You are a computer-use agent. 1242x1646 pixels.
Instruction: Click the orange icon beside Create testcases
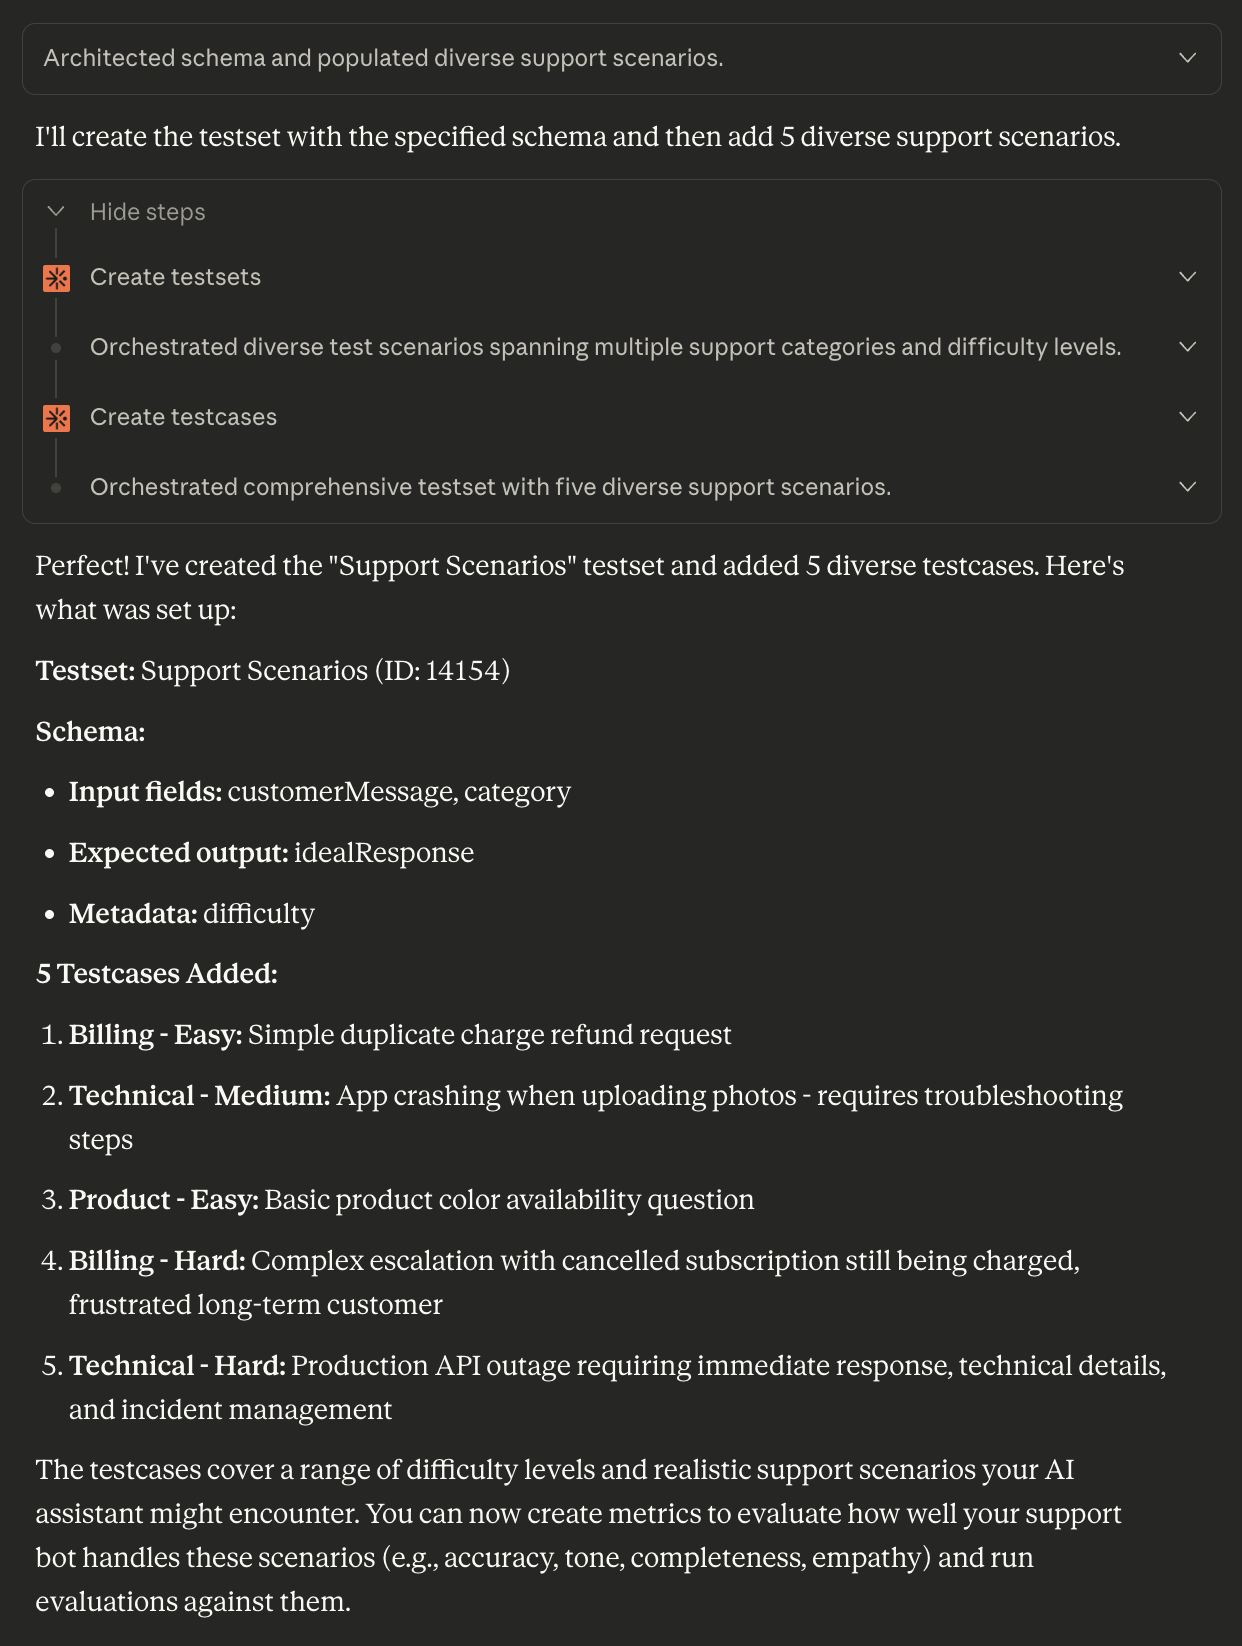coord(57,418)
